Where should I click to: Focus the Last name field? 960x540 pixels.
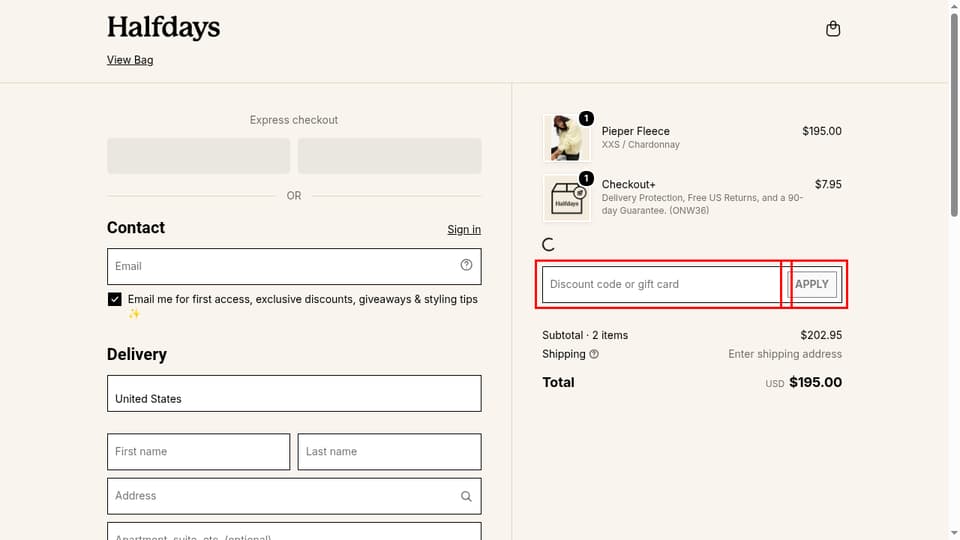coord(389,452)
